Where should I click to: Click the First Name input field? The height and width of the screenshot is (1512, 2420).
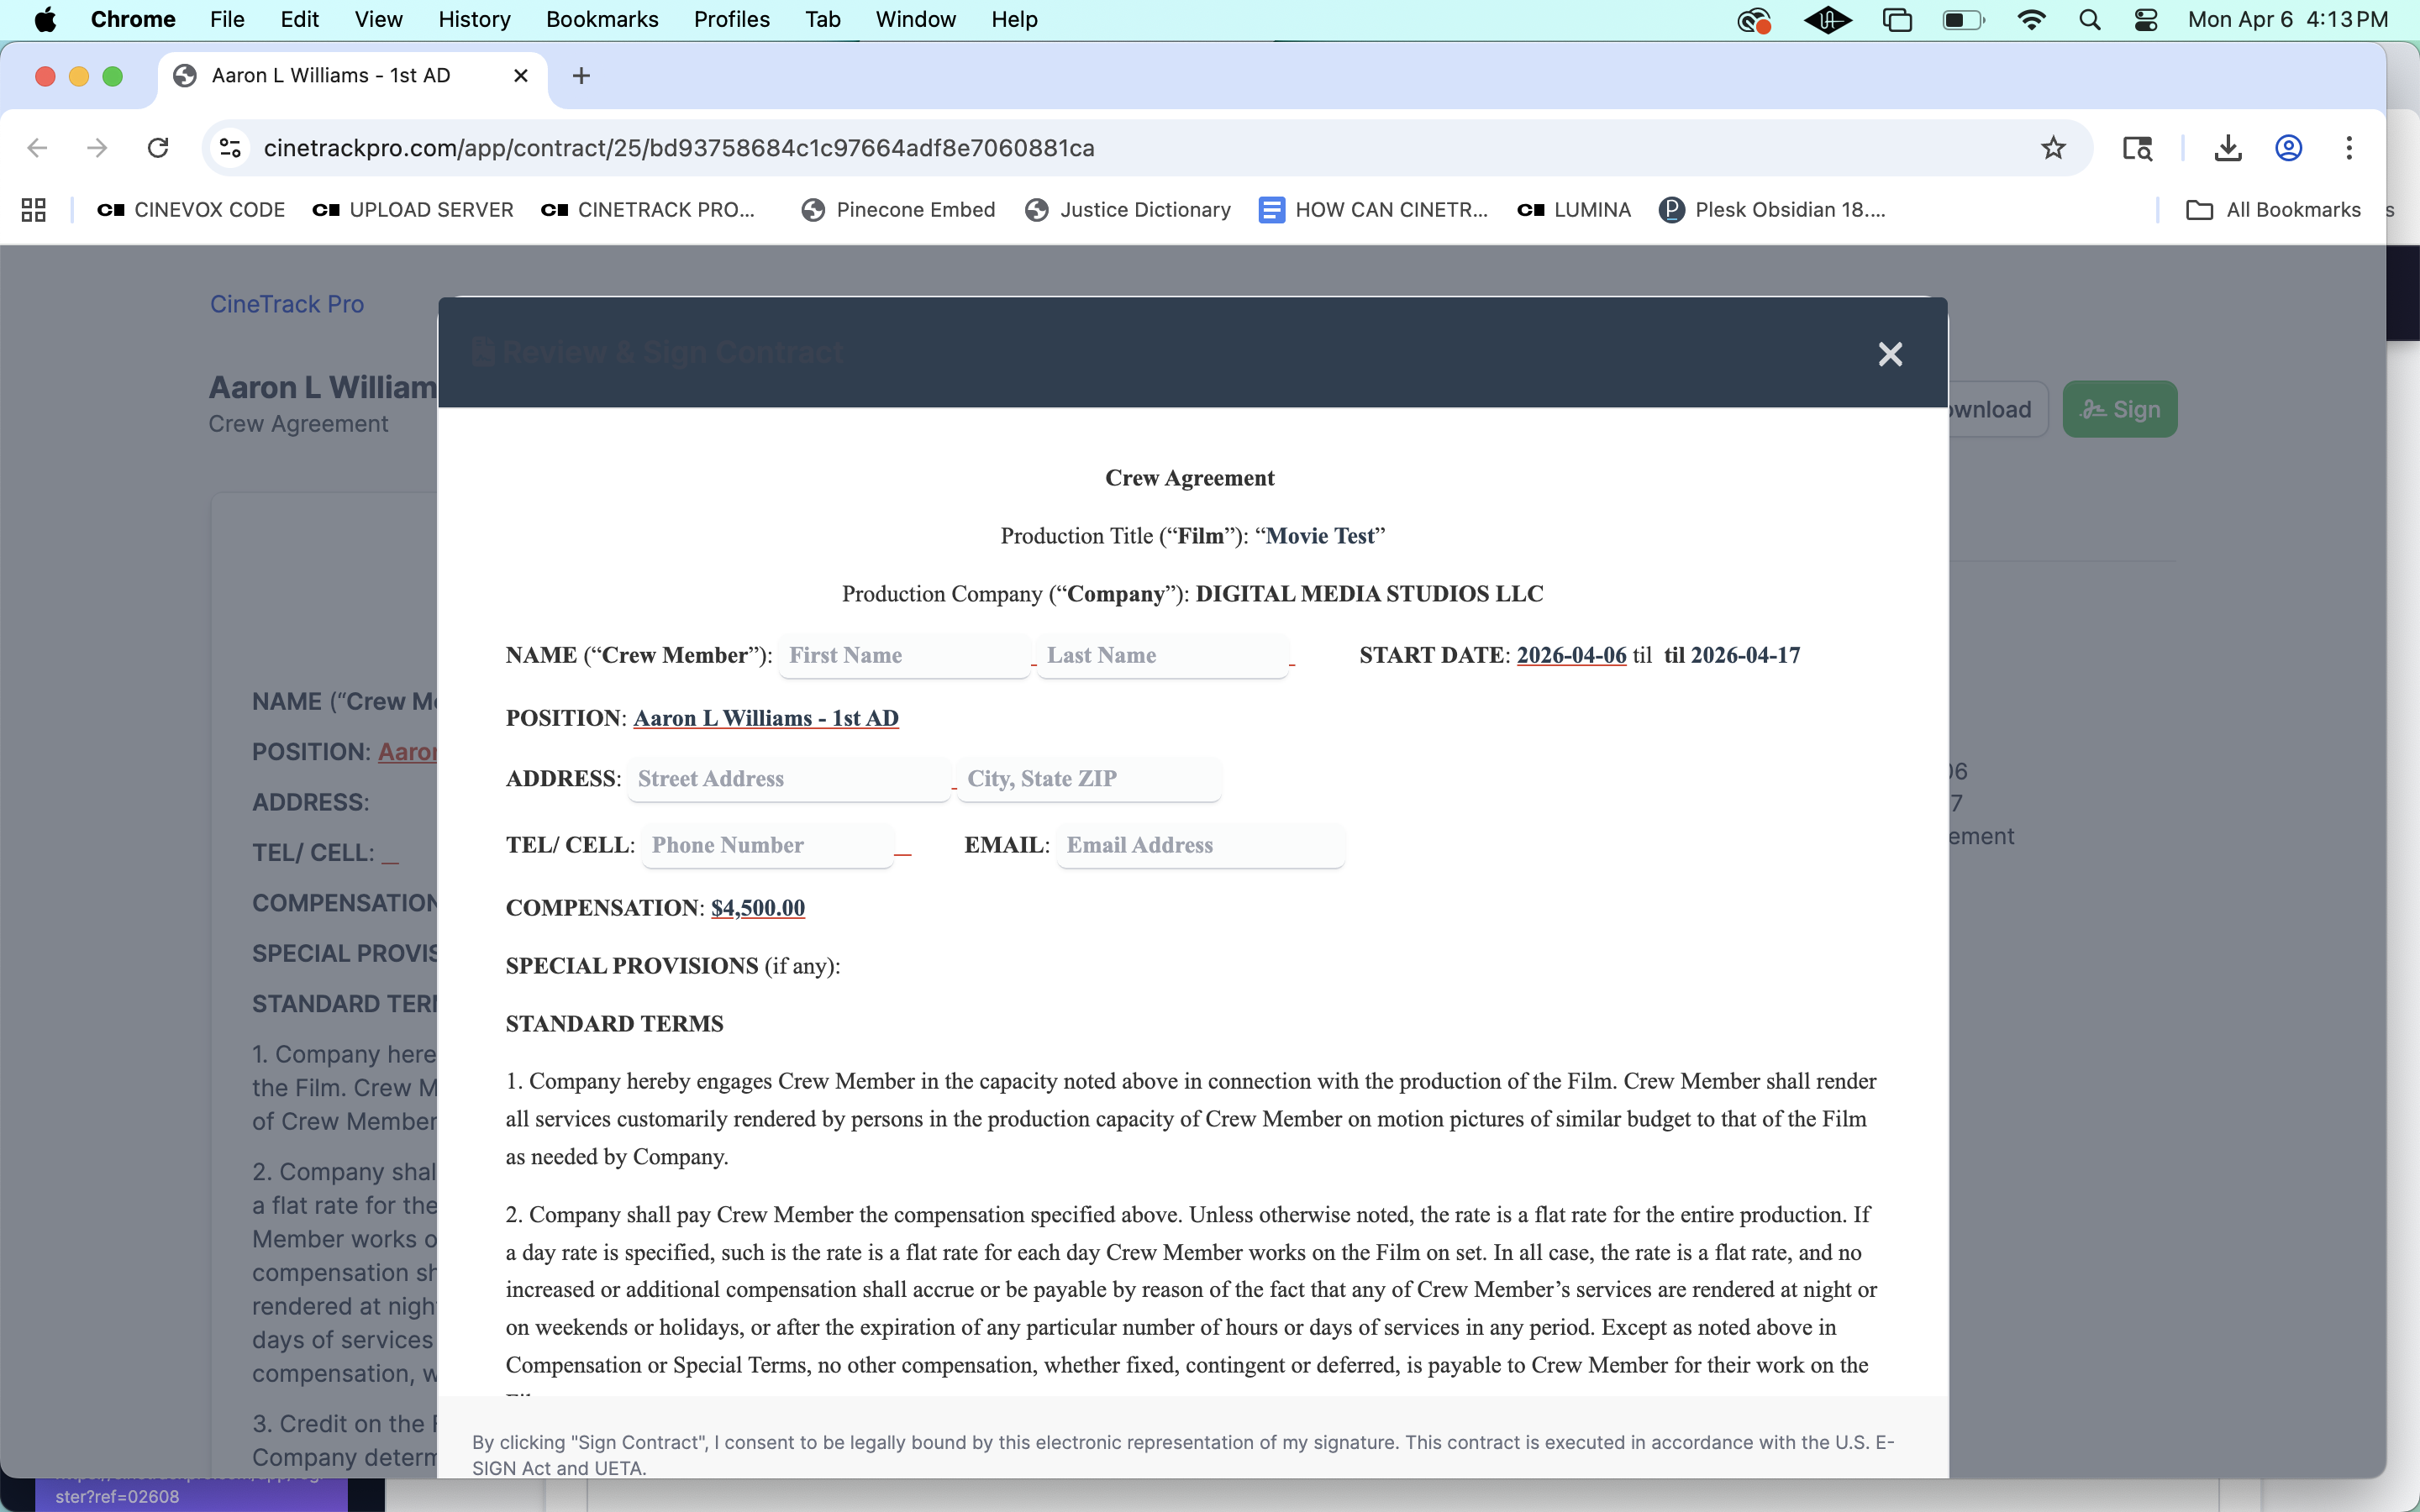tap(903, 655)
